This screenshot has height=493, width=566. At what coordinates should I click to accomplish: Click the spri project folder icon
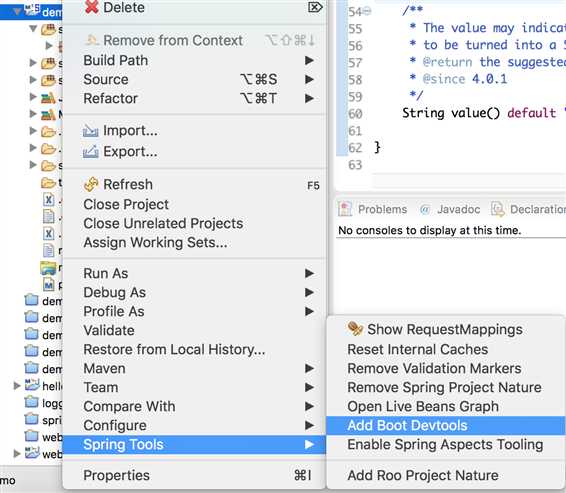tap(31, 419)
